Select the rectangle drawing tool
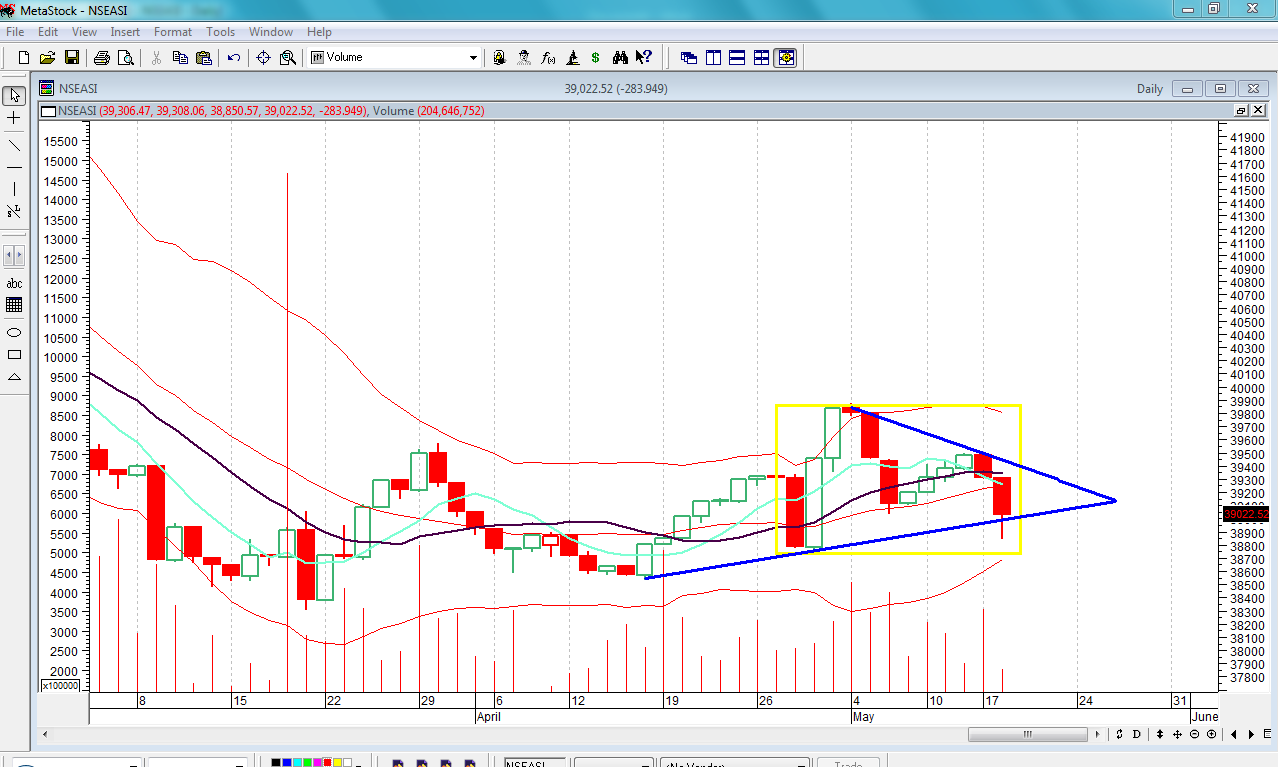This screenshot has width=1278, height=767. tap(14, 354)
